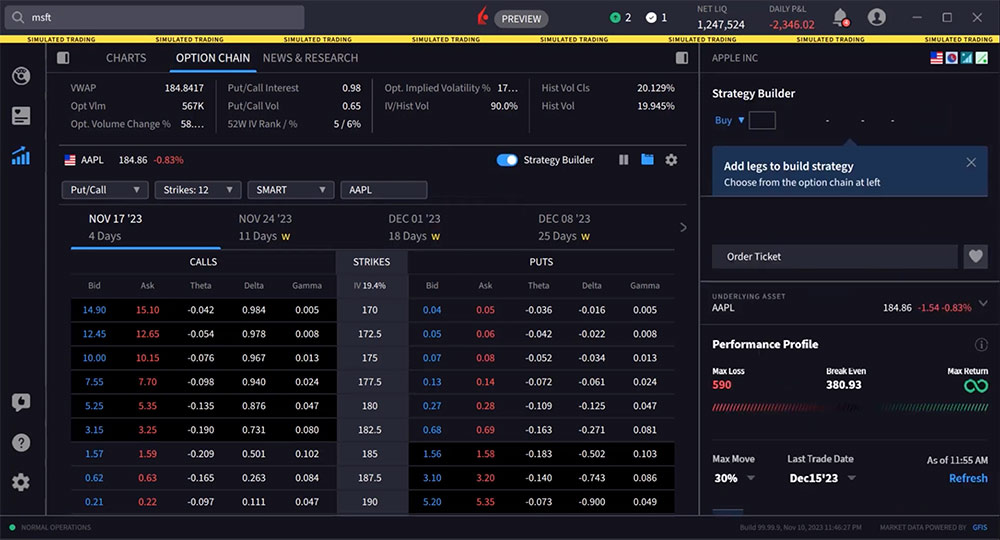Viewport: 1000px width, 540px height.
Task: Select the OPTION CHAIN tab
Action: (213, 58)
